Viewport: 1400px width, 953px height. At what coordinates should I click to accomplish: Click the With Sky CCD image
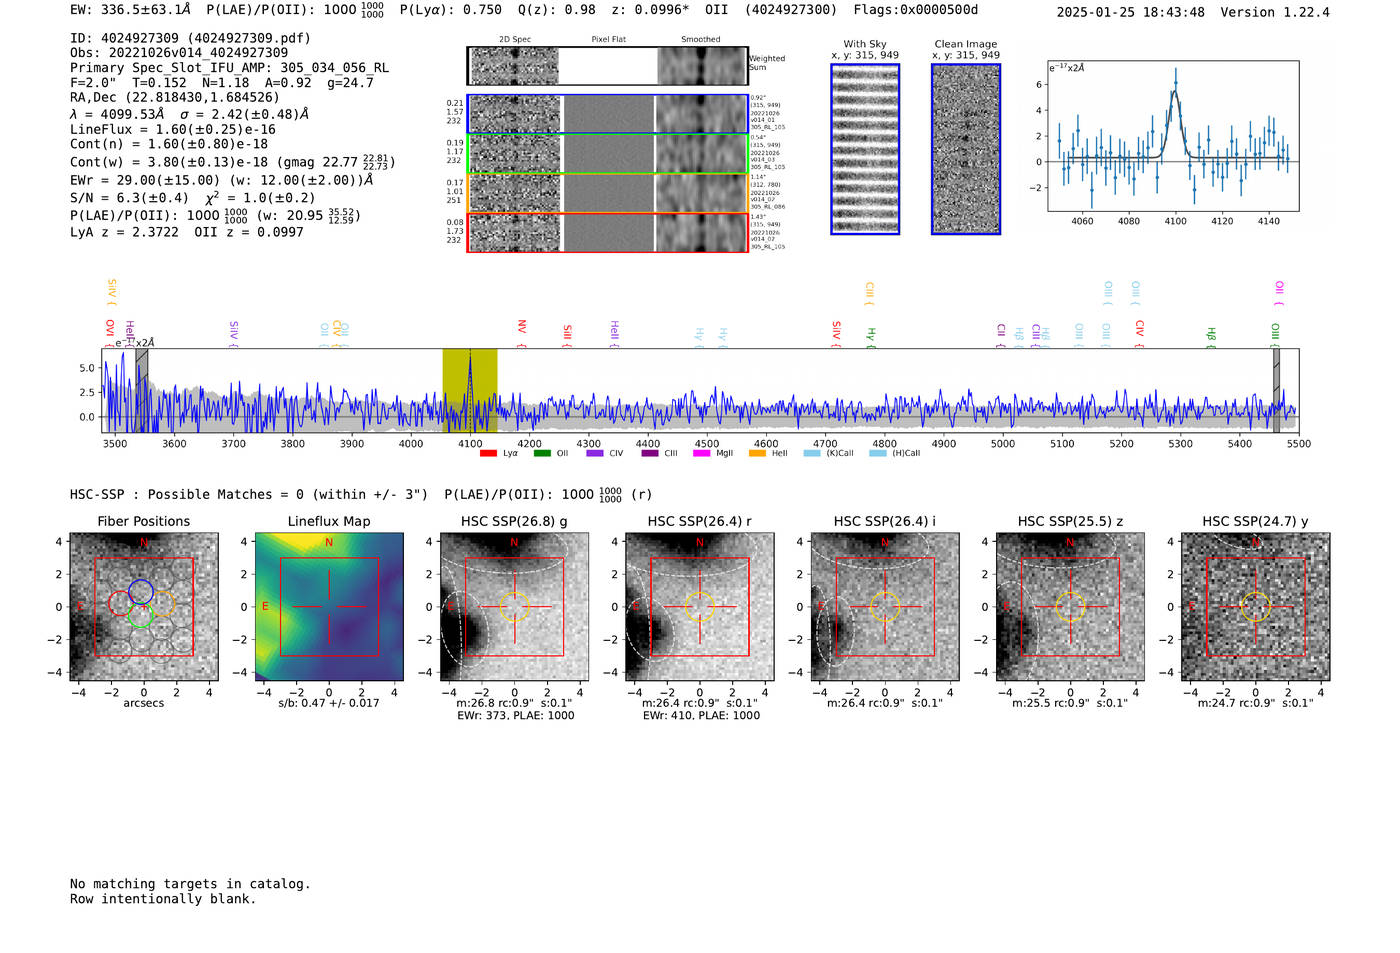865,149
